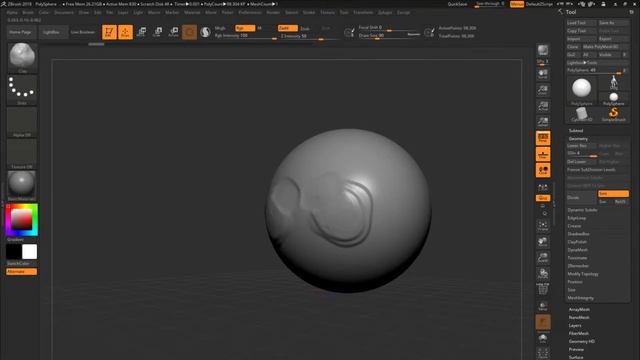Activate the Draw mode button
Screen dimensions: 640x360
point(125,32)
